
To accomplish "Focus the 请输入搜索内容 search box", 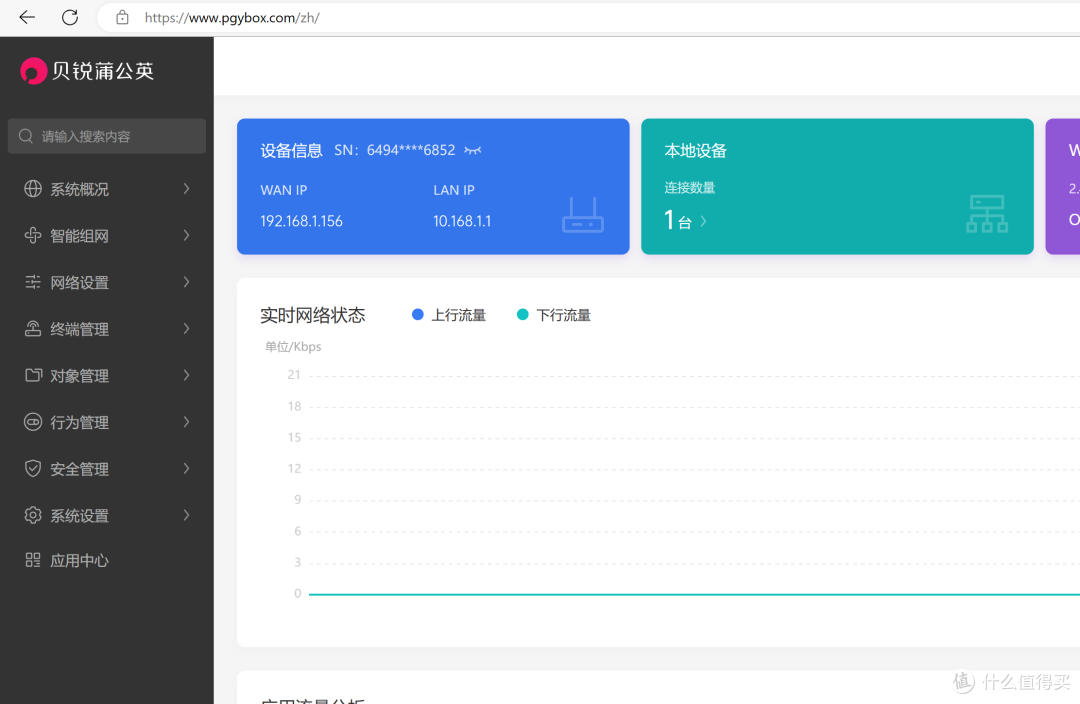I will pyautogui.click(x=107, y=136).
